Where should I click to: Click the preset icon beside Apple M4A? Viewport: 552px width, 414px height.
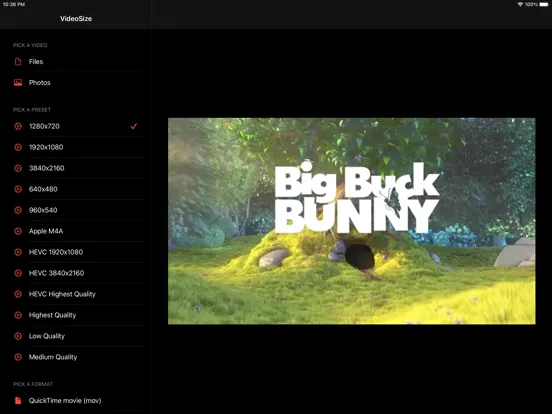click(18, 231)
